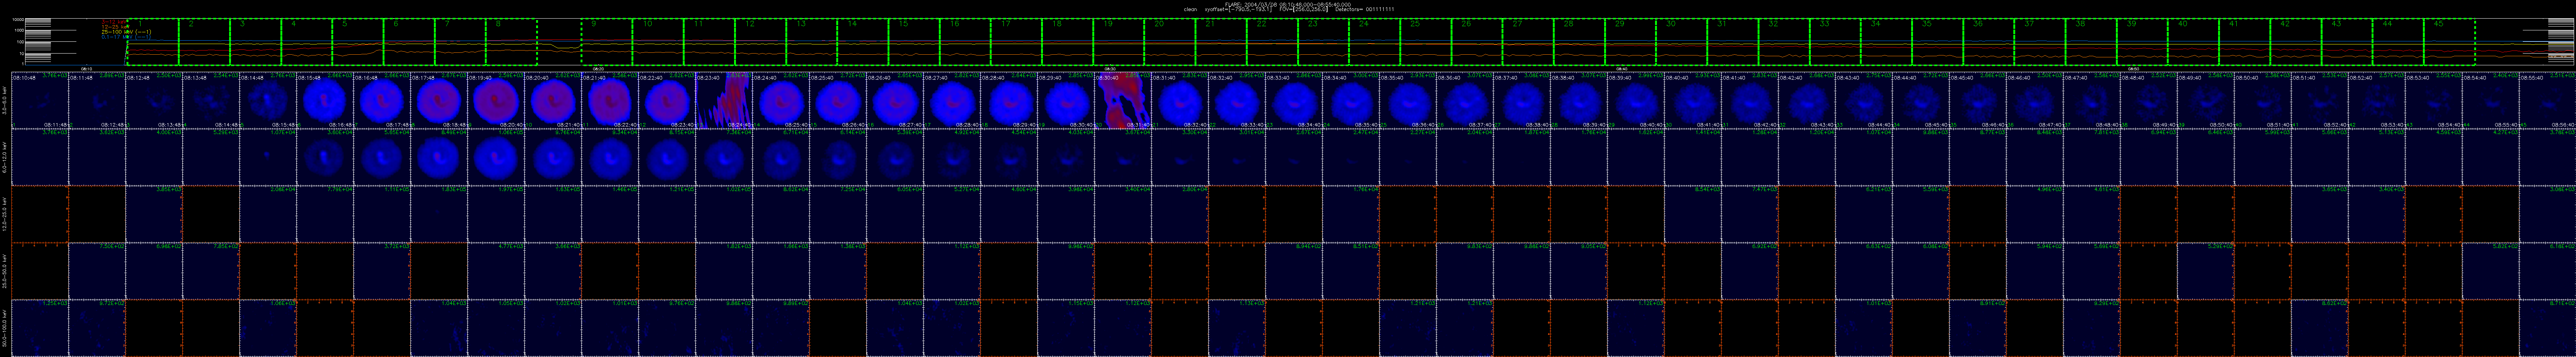Open the 08:36:40 flare image
Image resolution: width=2576 pixels, height=357 pixels.
point(1465,100)
